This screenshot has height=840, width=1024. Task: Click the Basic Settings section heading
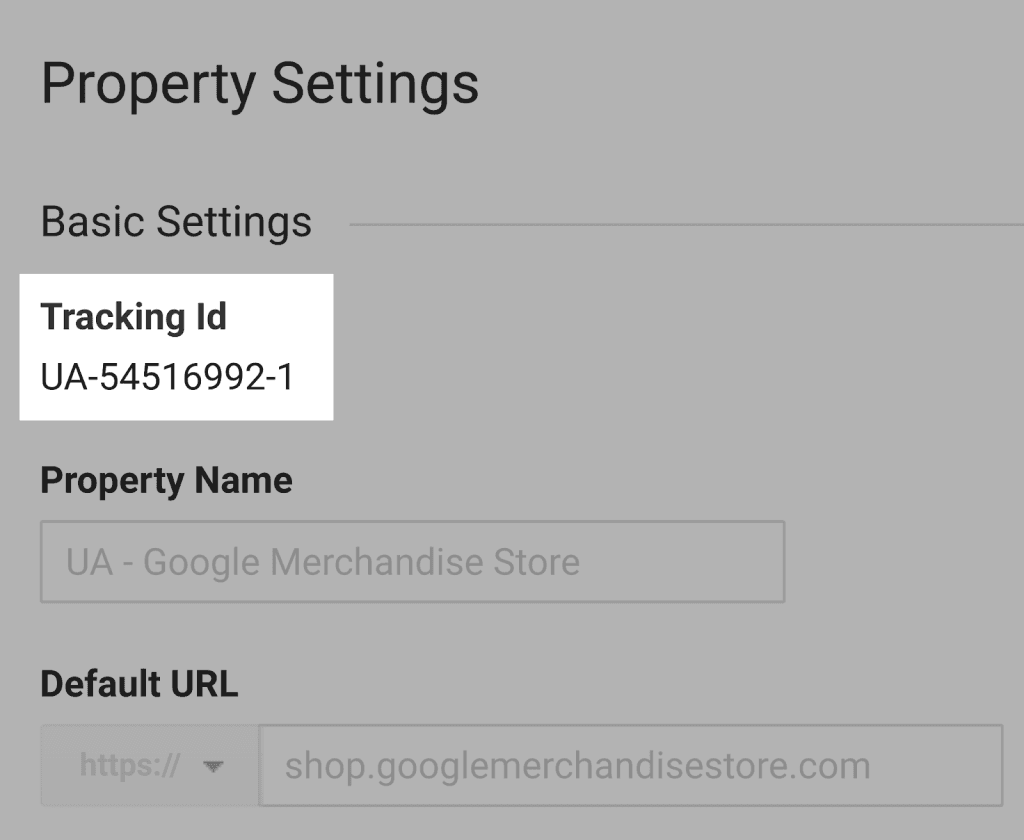pos(176,222)
